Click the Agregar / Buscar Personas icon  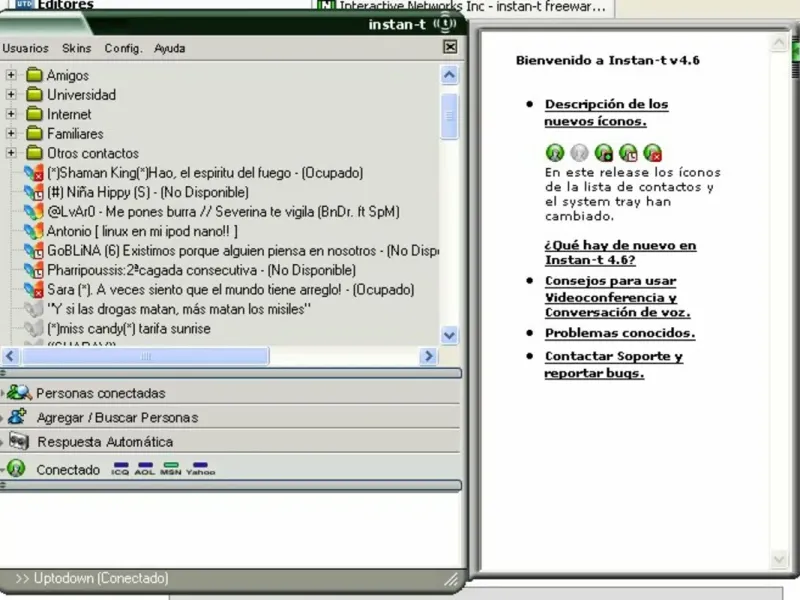[x=17, y=416]
